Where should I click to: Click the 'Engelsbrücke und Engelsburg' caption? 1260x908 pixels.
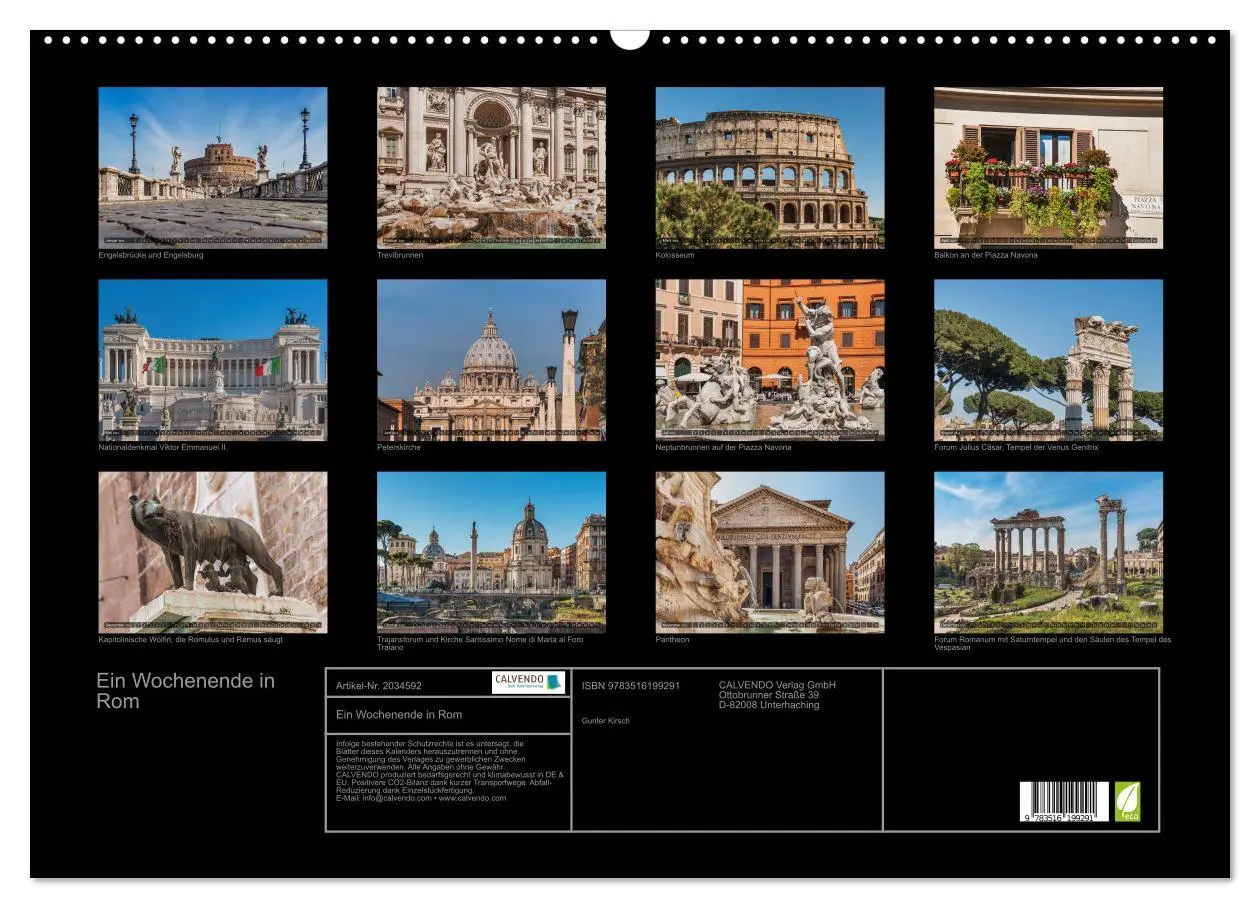151,255
